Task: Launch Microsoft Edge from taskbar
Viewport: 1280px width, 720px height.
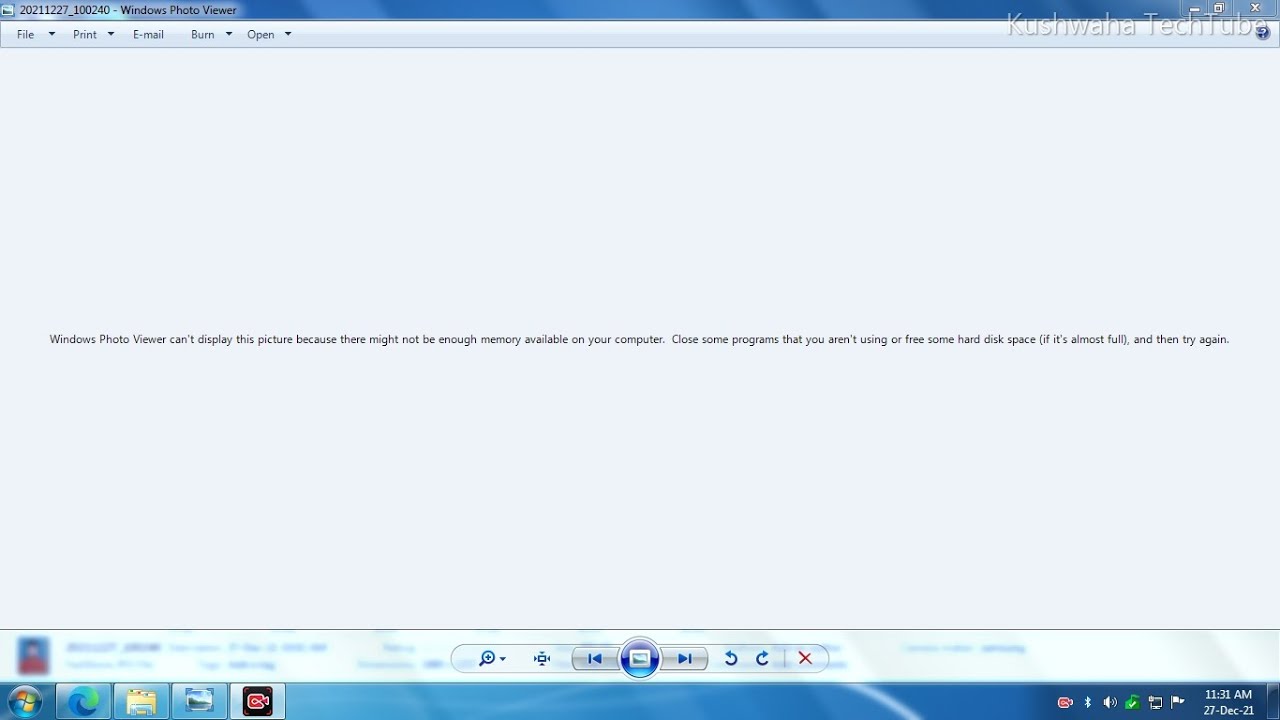Action: click(83, 702)
